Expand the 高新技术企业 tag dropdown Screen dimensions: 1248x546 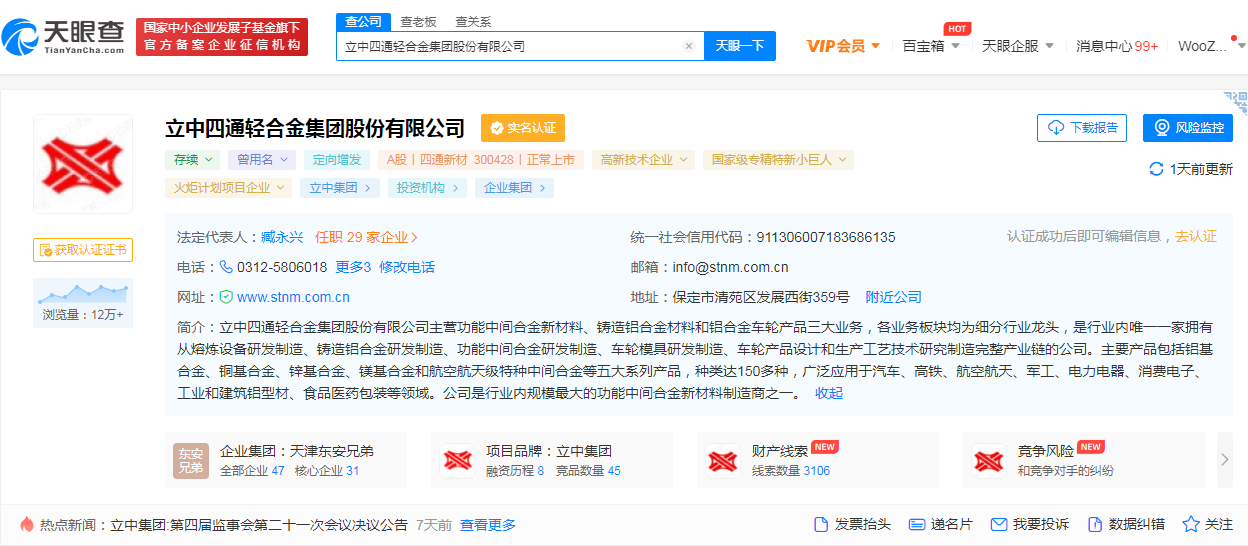642,159
